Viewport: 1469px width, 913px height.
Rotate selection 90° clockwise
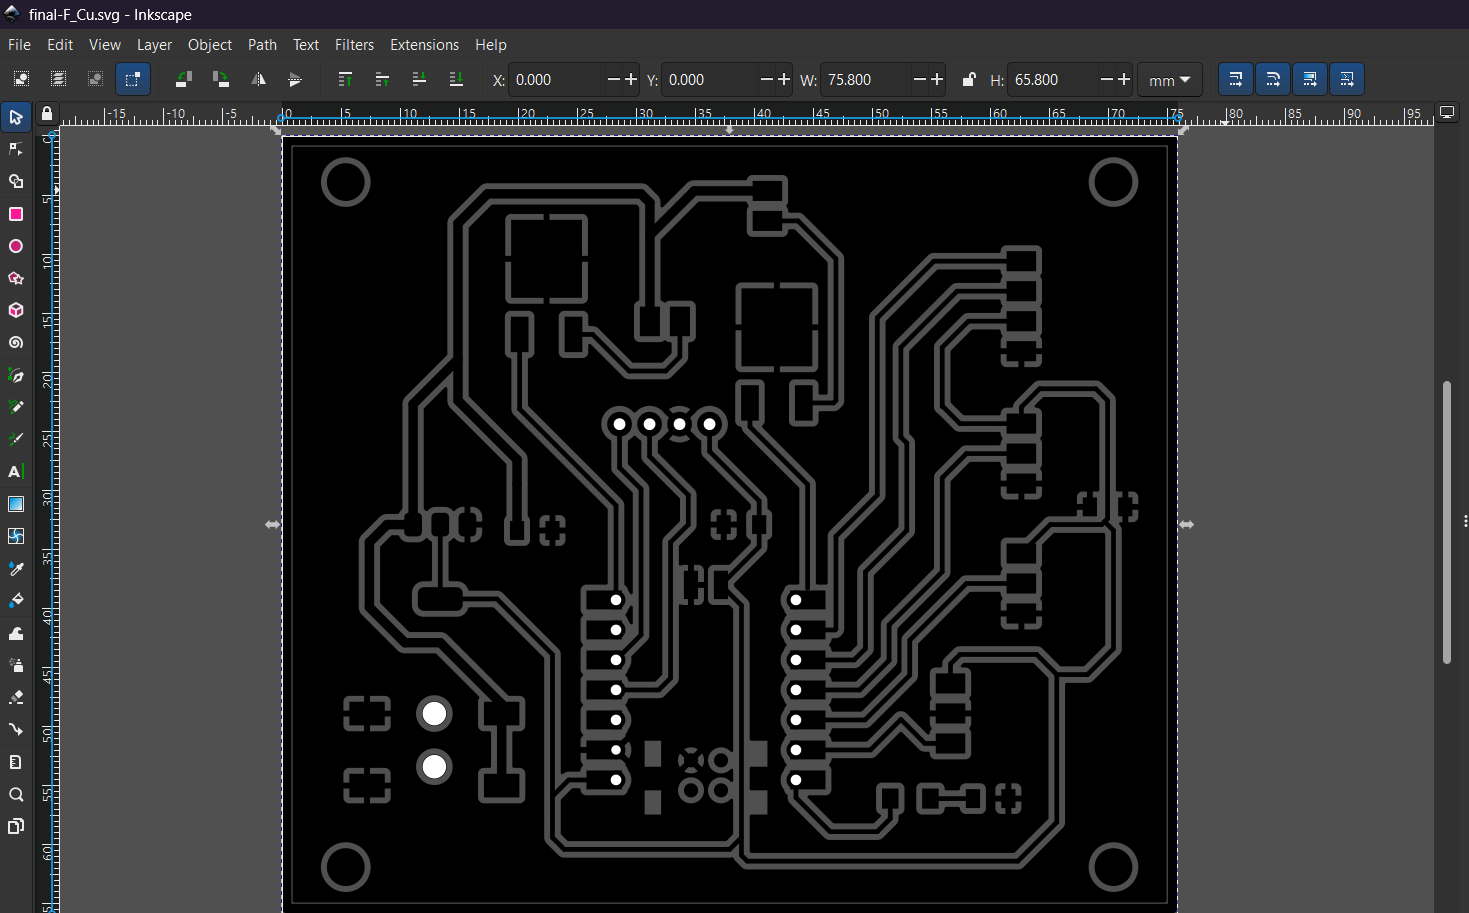(x=221, y=79)
